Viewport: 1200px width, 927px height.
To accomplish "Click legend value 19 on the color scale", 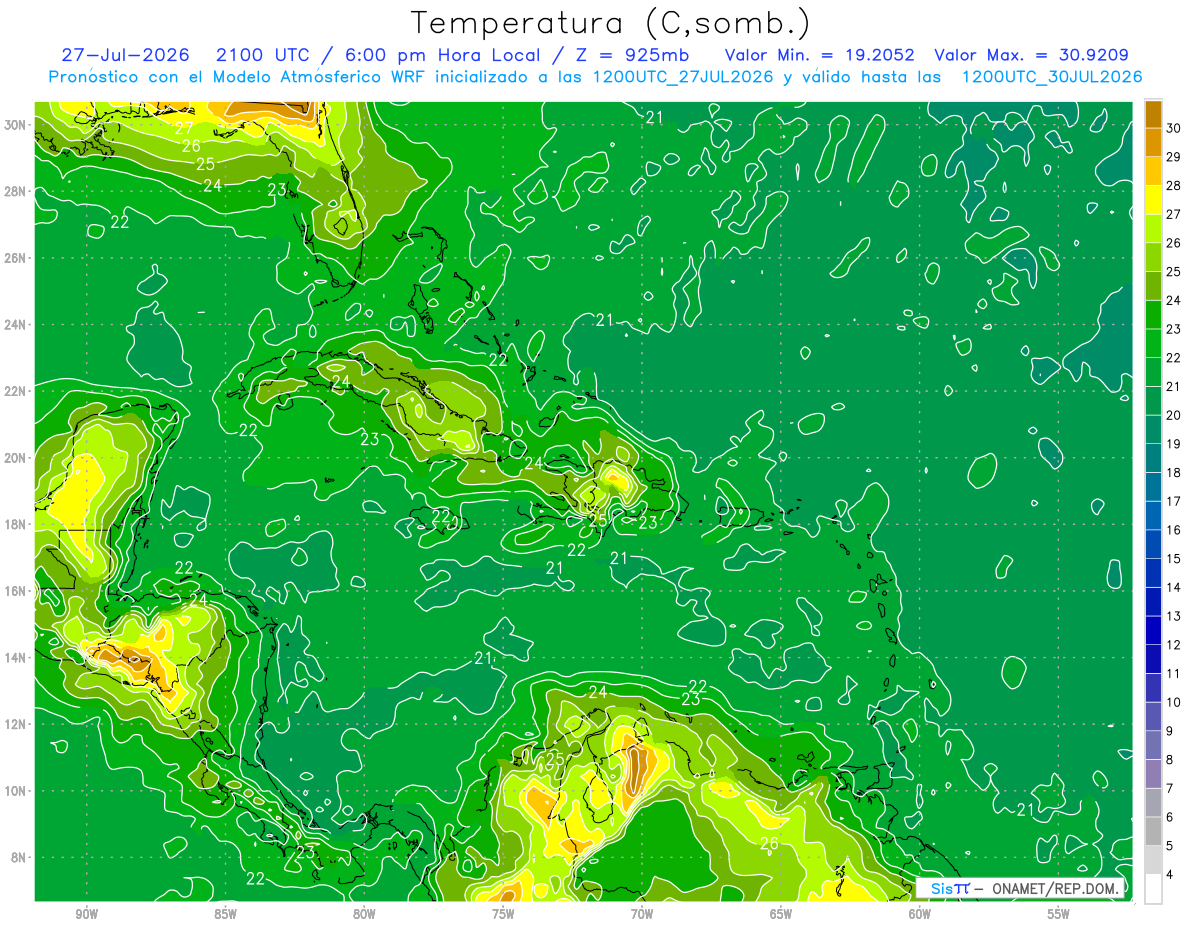I will coord(1174,444).
